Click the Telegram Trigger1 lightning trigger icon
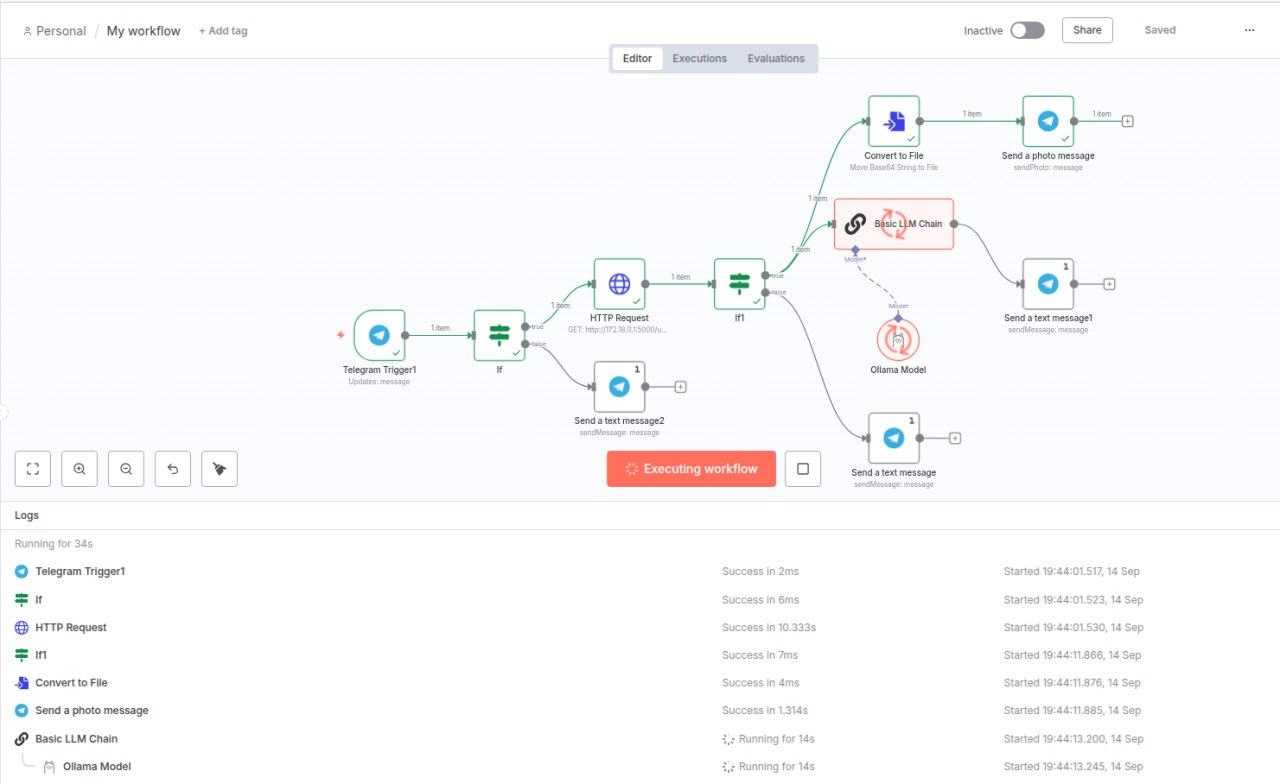The image size is (1280, 784). point(341,335)
